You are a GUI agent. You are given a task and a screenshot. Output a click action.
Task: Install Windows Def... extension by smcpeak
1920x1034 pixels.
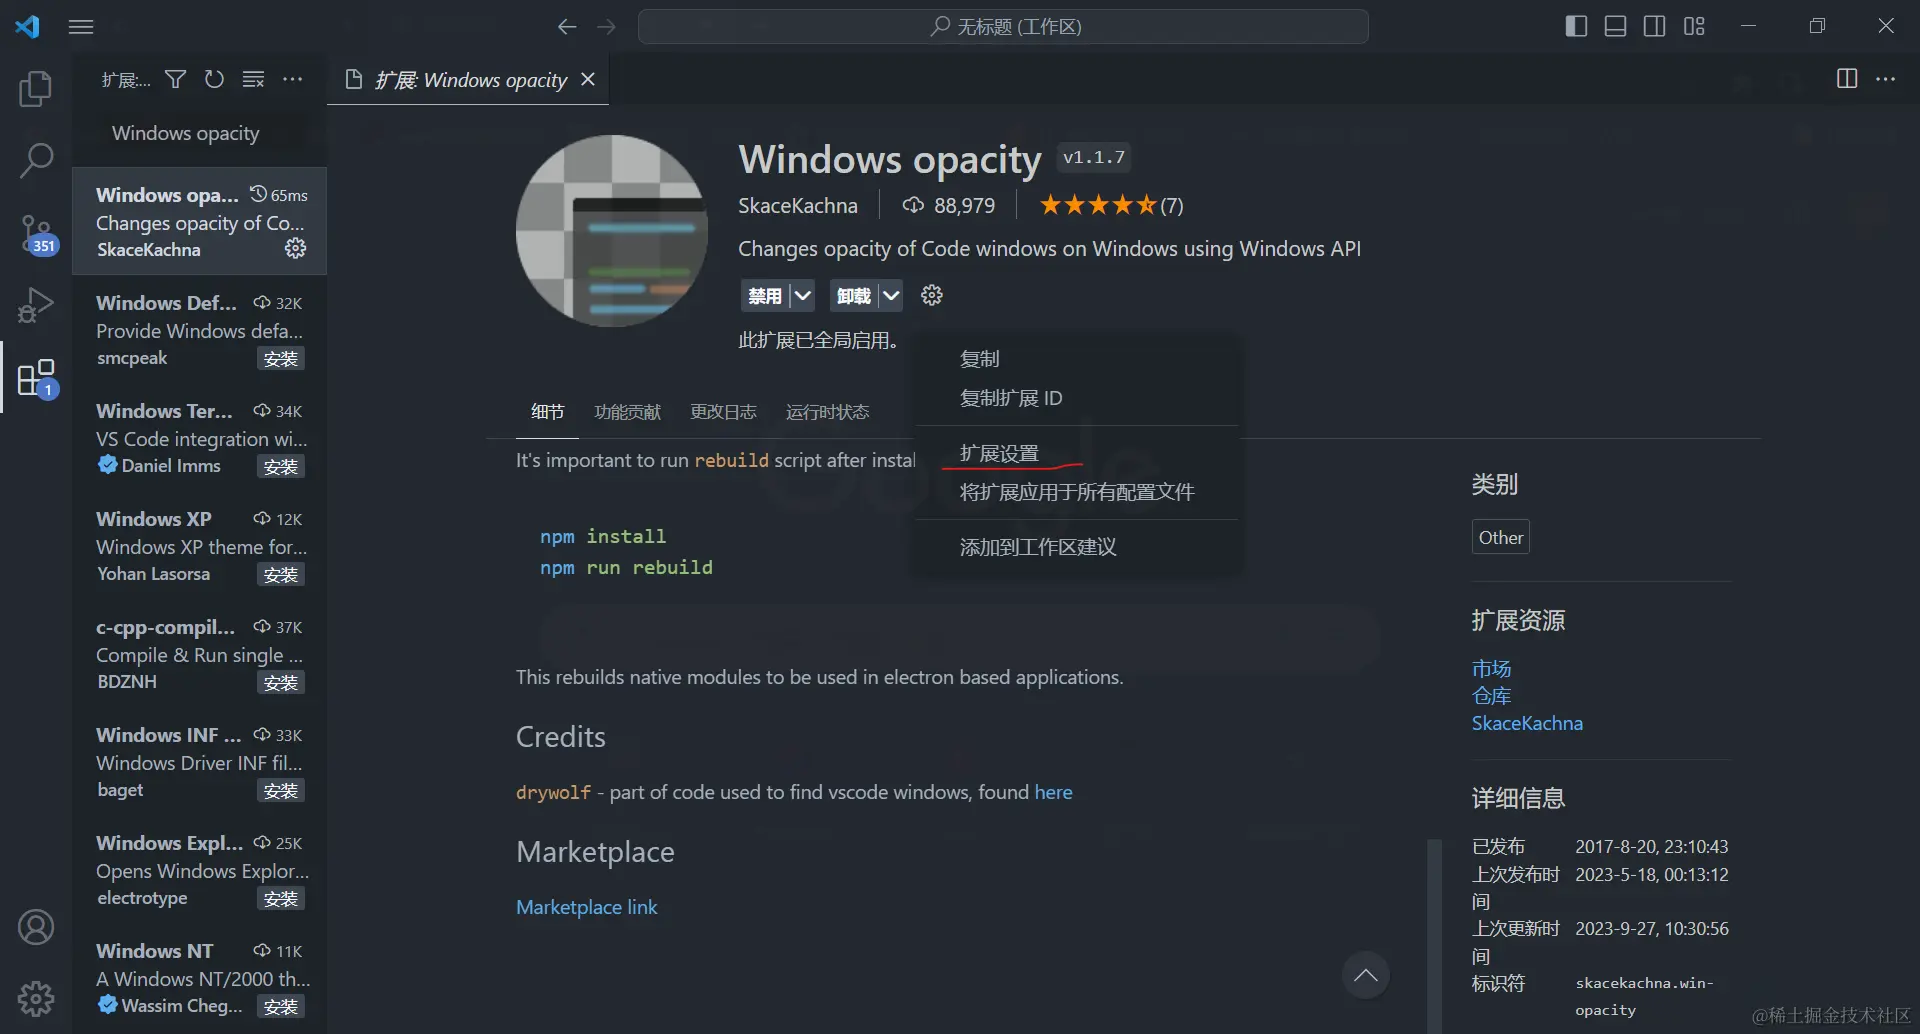click(281, 358)
